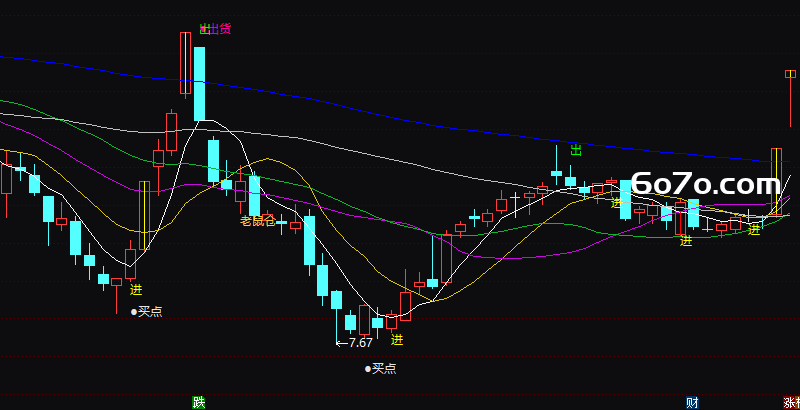This screenshot has height=410, width=800.
Task: Click the magenta 出货 signal label
Action: (x=220, y=29)
